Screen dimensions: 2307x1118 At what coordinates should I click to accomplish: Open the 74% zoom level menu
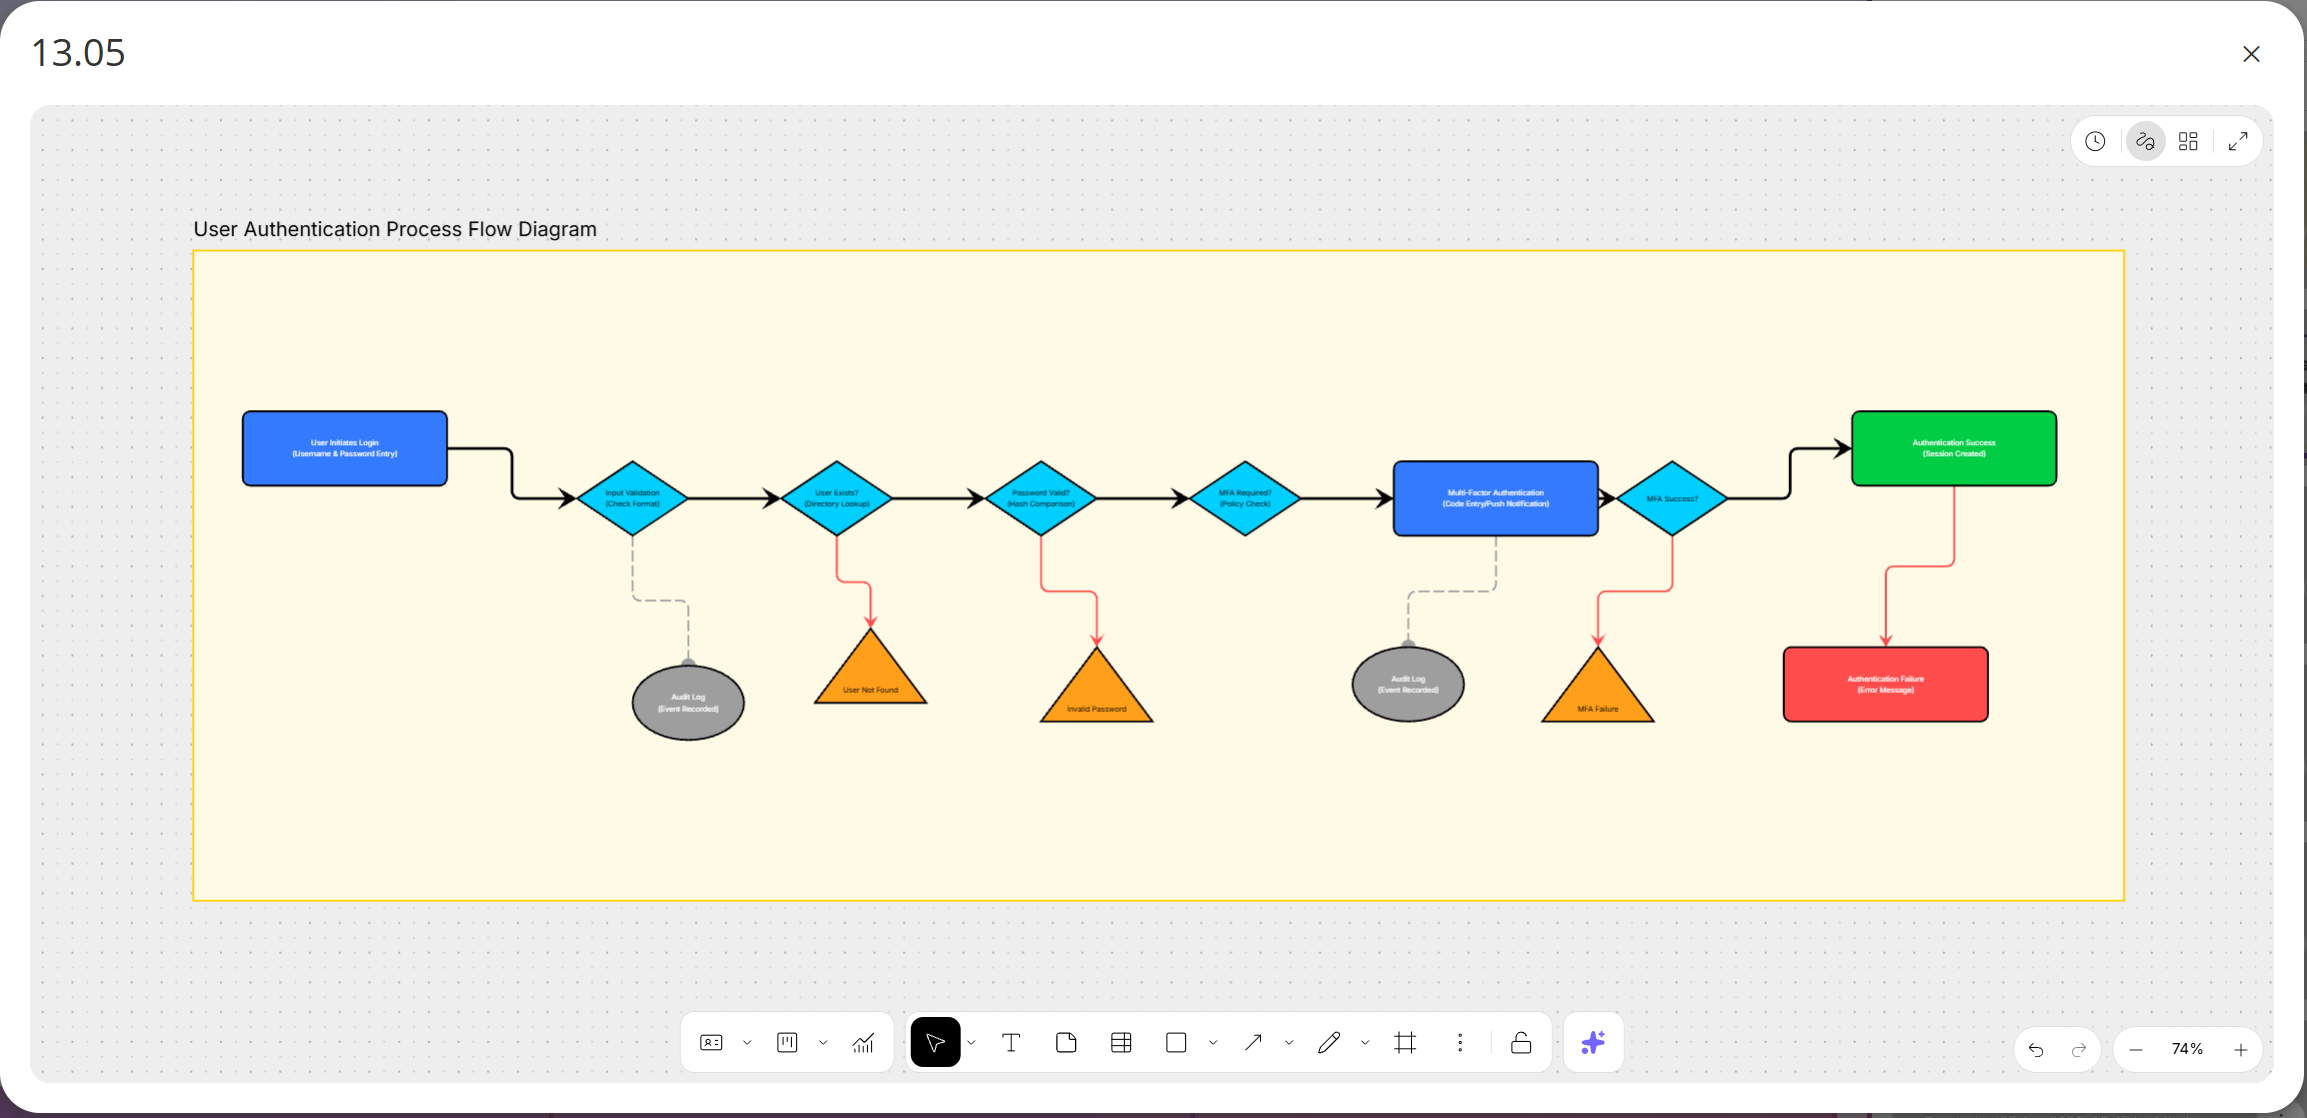(2188, 1049)
